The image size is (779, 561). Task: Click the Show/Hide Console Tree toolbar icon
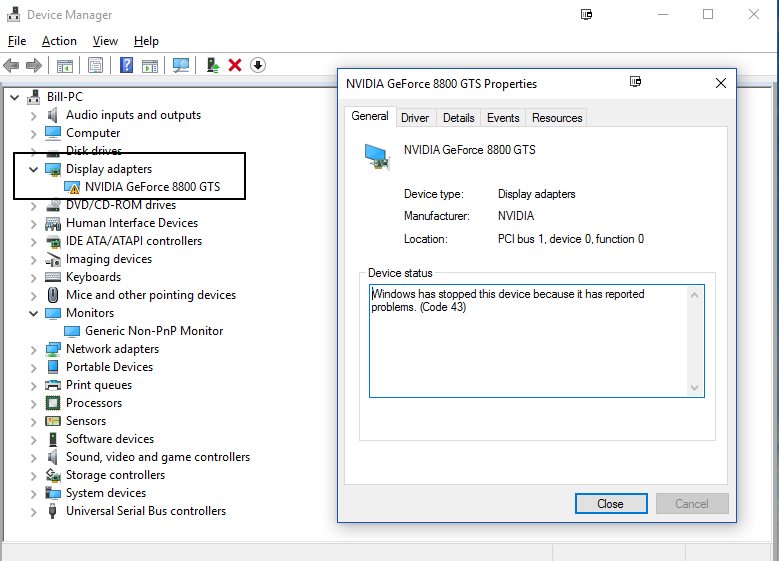(65, 65)
